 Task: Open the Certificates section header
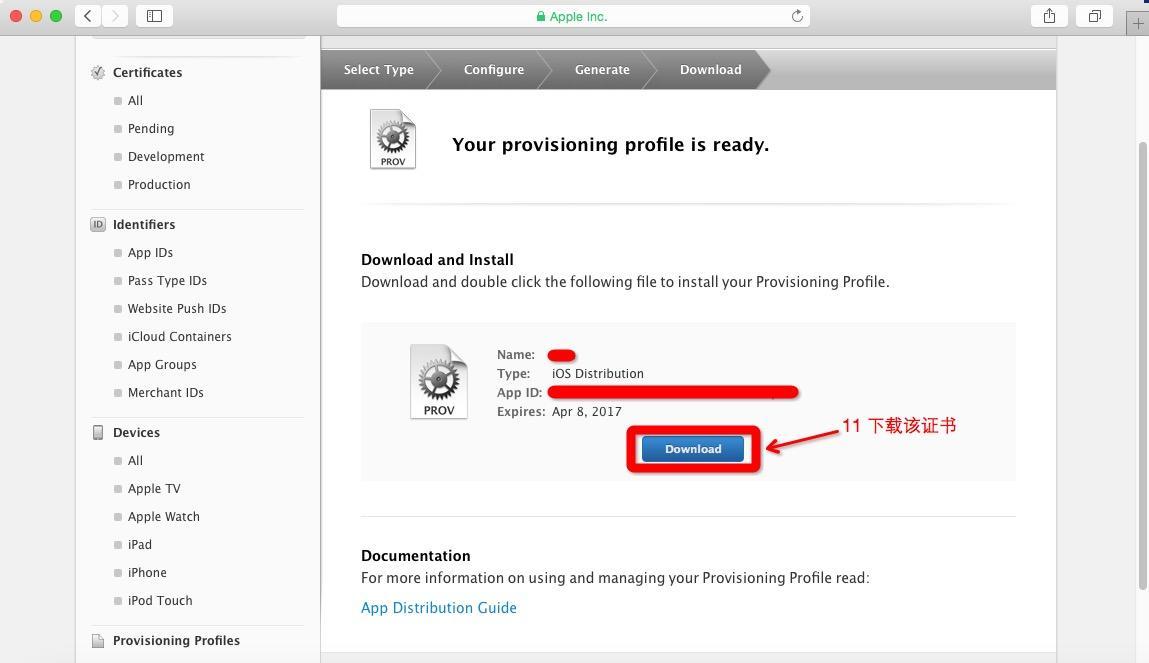click(x=147, y=73)
